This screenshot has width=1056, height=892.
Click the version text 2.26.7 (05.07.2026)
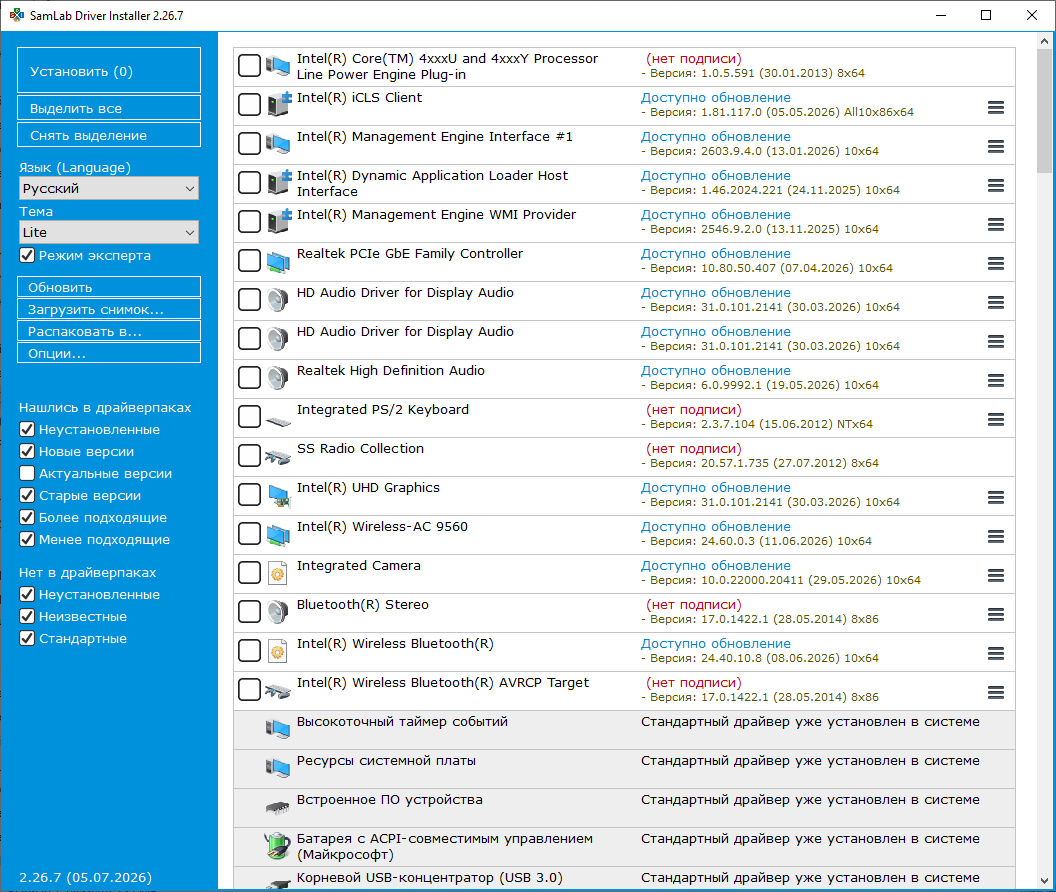(86, 877)
